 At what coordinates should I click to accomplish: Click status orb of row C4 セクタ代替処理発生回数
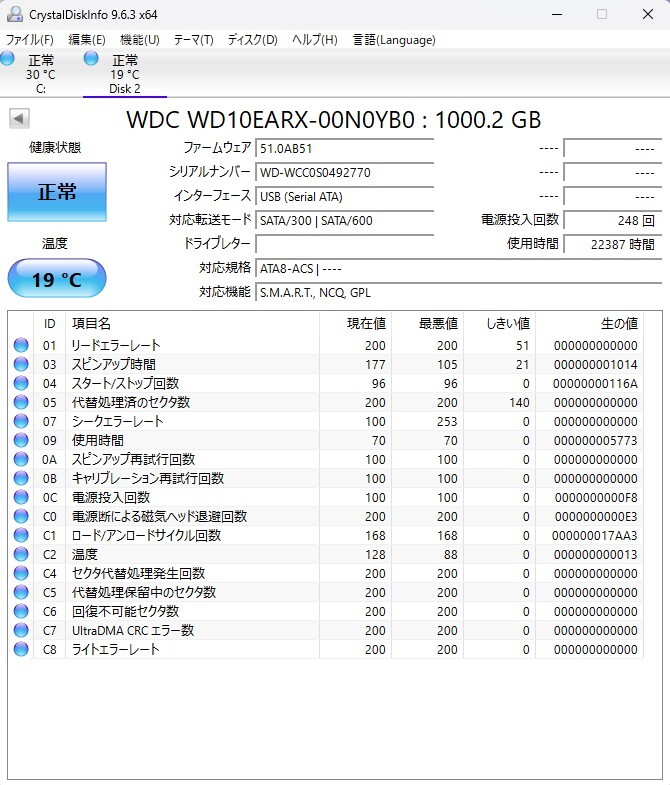tap(21, 573)
